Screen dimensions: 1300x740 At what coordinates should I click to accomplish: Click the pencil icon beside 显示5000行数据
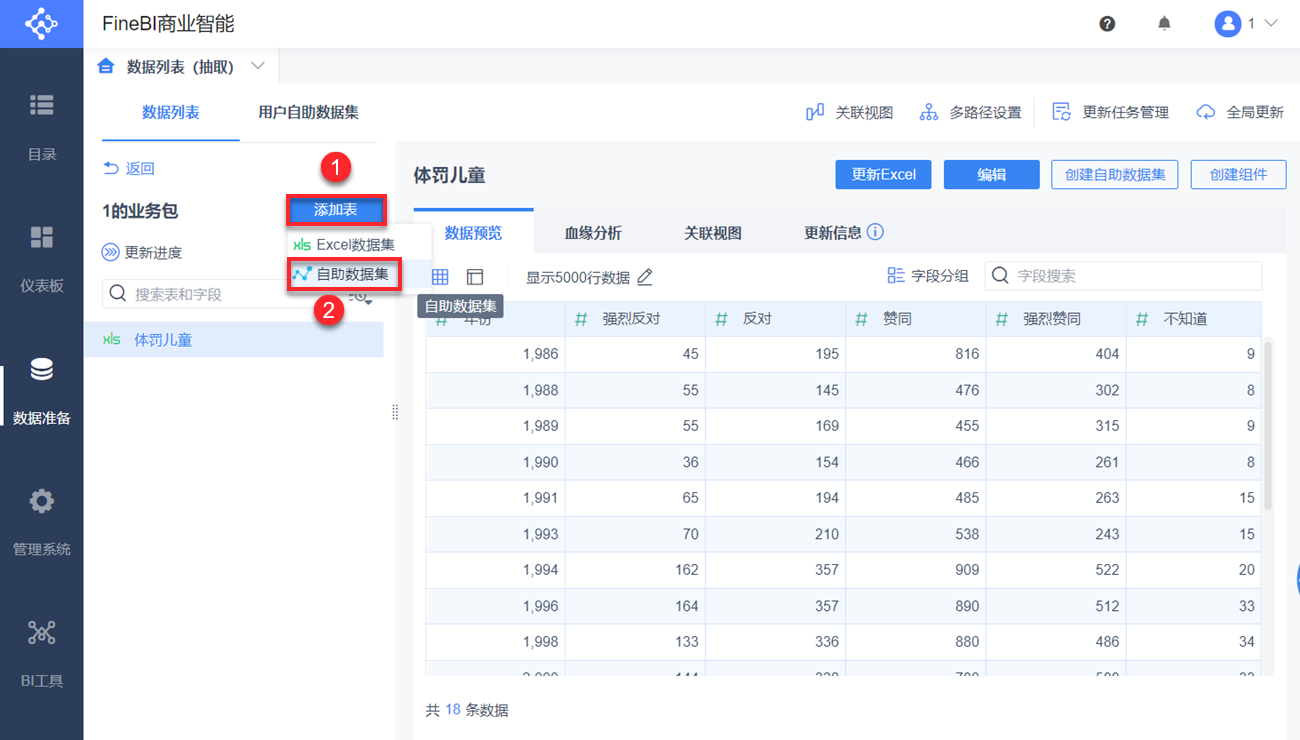tap(645, 276)
